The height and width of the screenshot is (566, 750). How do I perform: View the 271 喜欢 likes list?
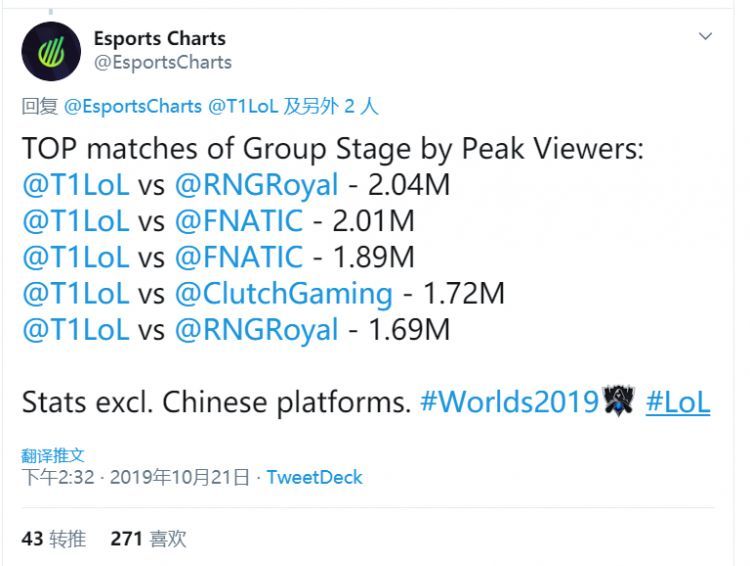pos(148,539)
